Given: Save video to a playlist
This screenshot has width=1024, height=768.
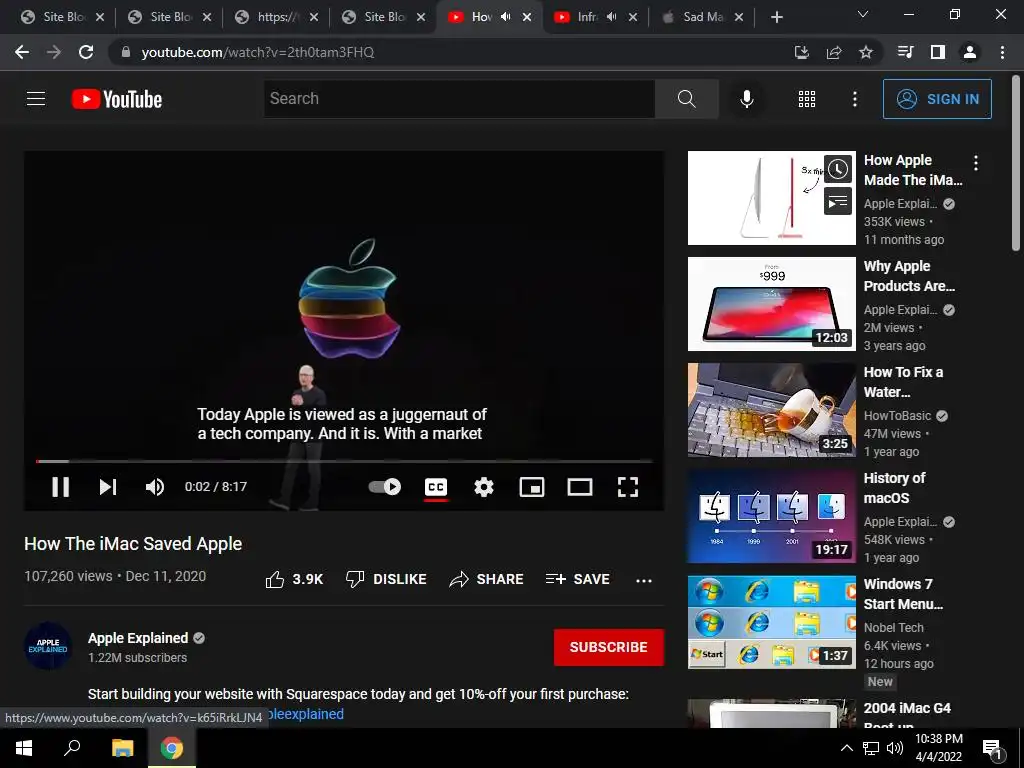Looking at the screenshot, I should 578,579.
